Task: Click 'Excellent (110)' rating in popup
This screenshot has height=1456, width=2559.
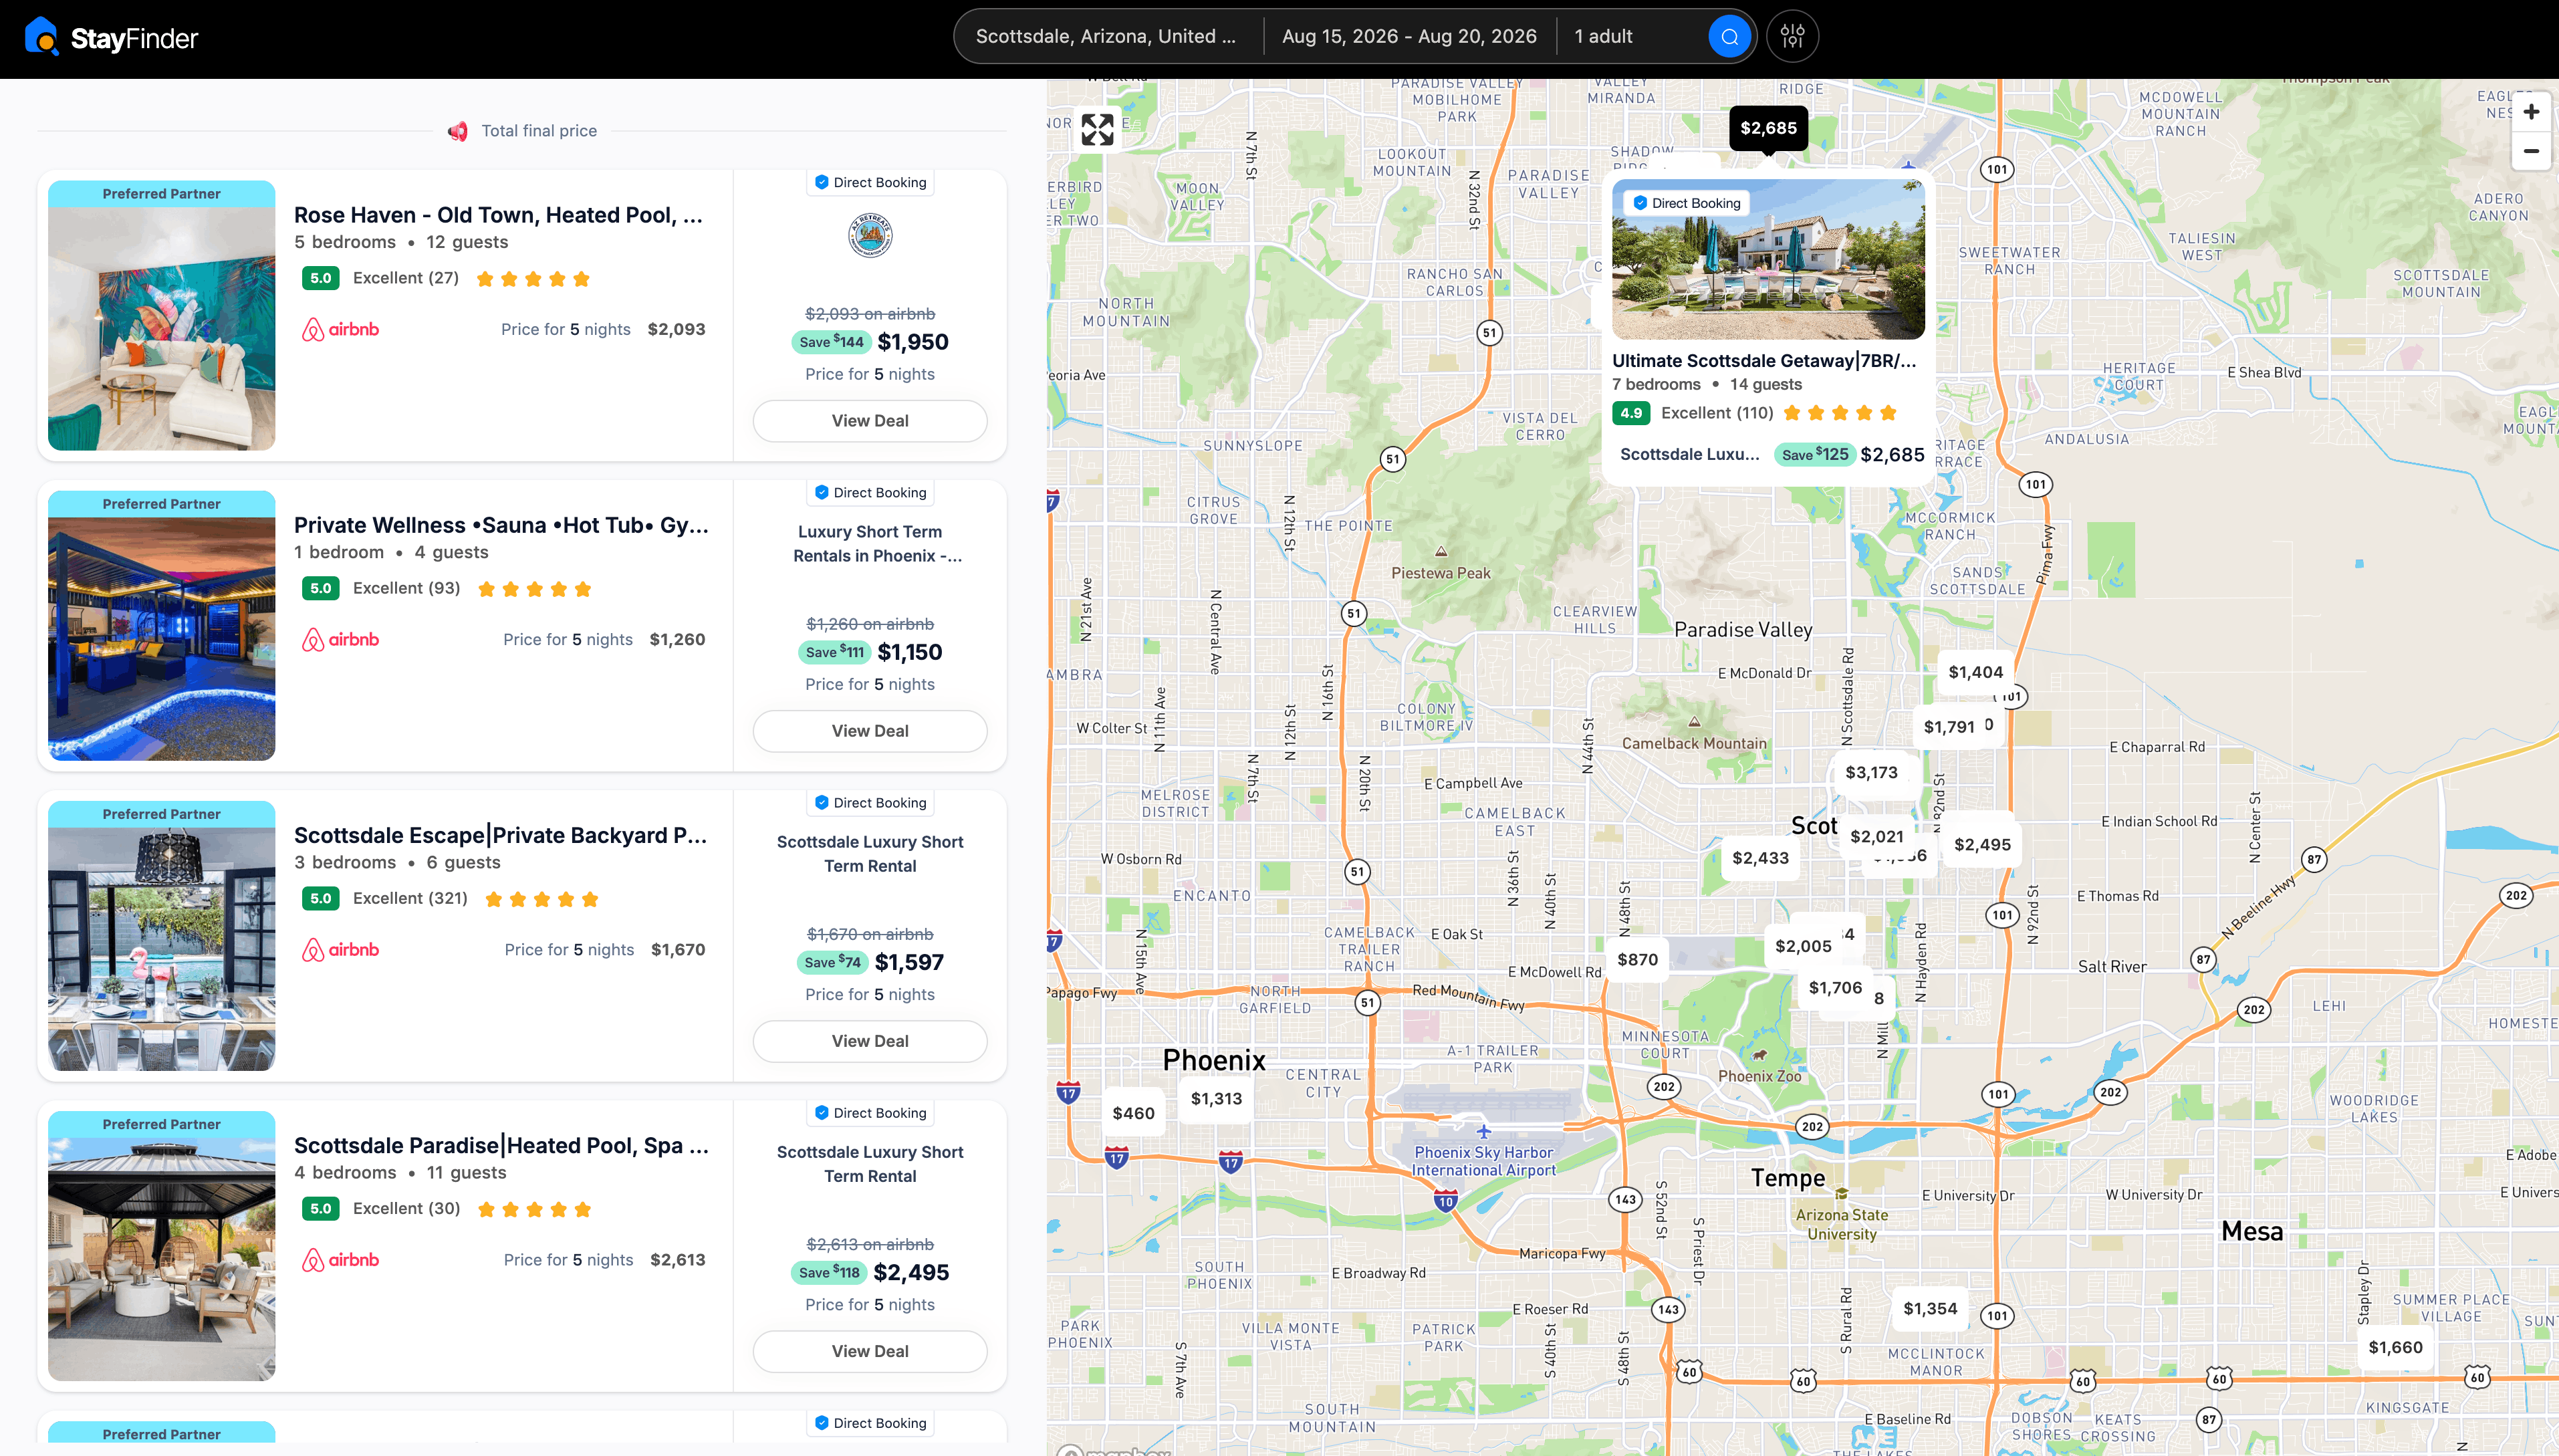Action: 1717,413
